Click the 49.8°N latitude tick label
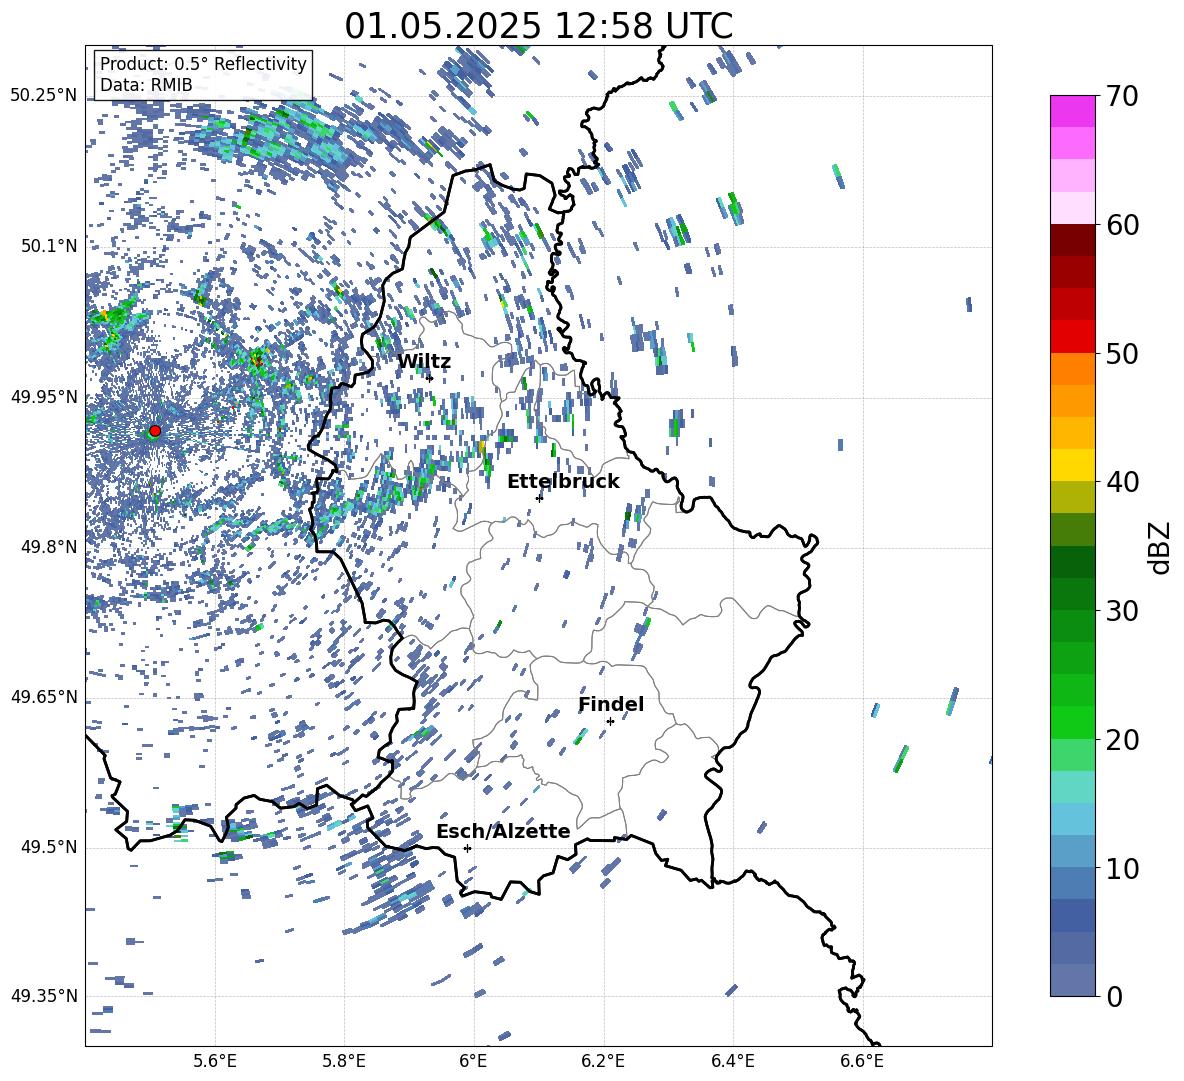 48,547
